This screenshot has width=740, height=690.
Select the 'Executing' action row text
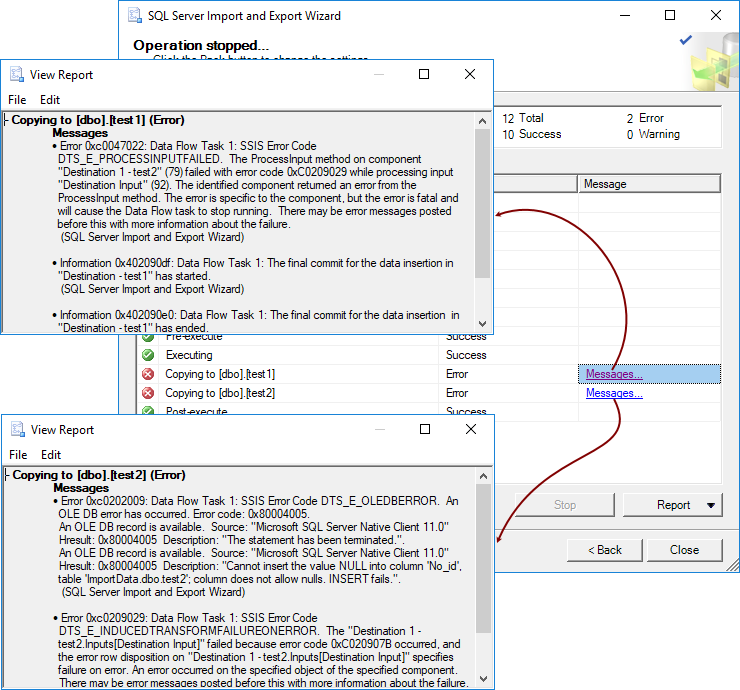coord(189,355)
